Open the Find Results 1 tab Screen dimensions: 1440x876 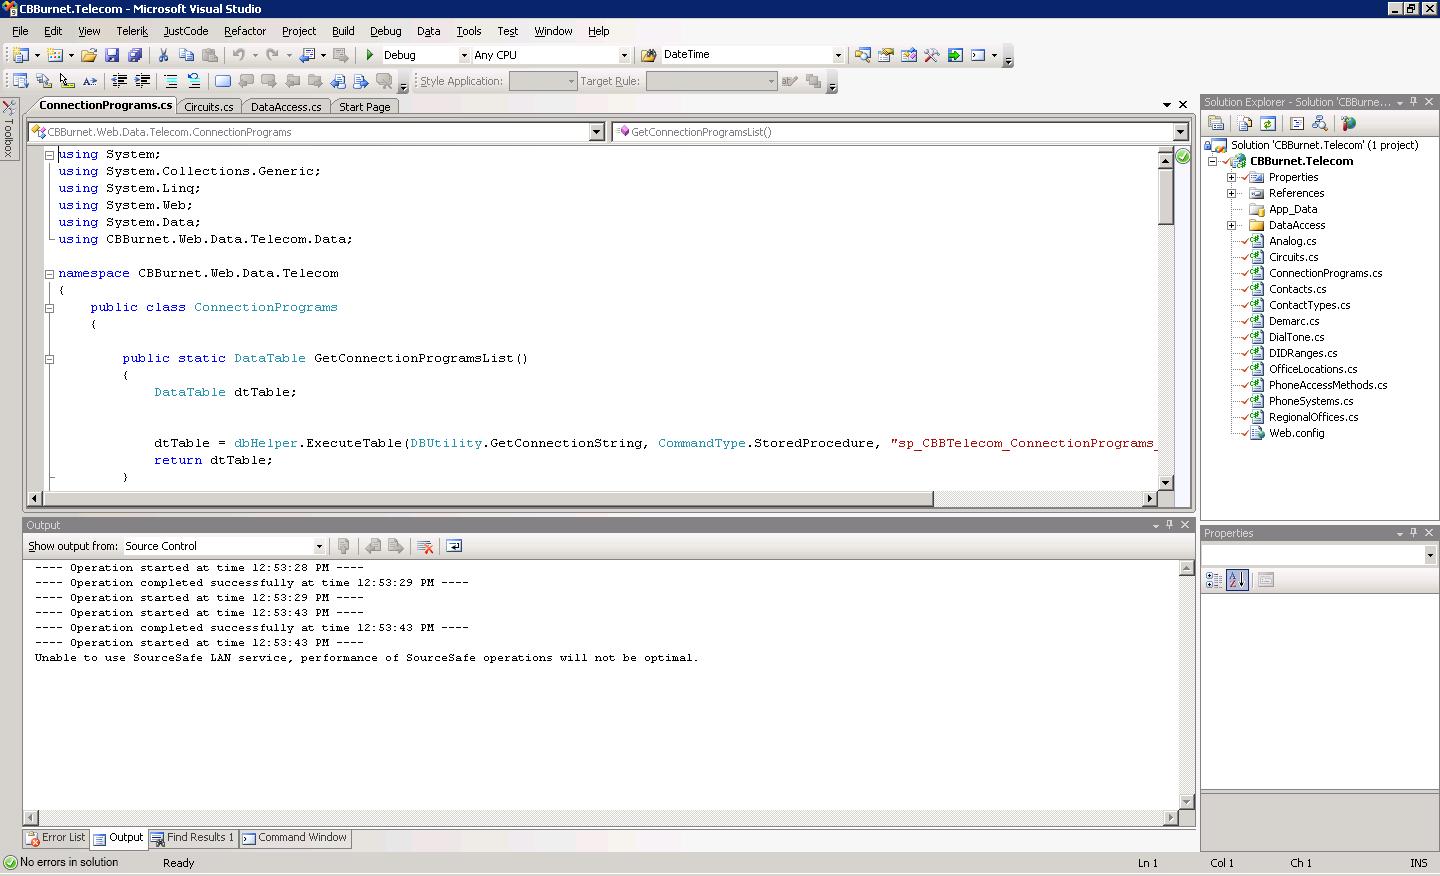coord(193,838)
